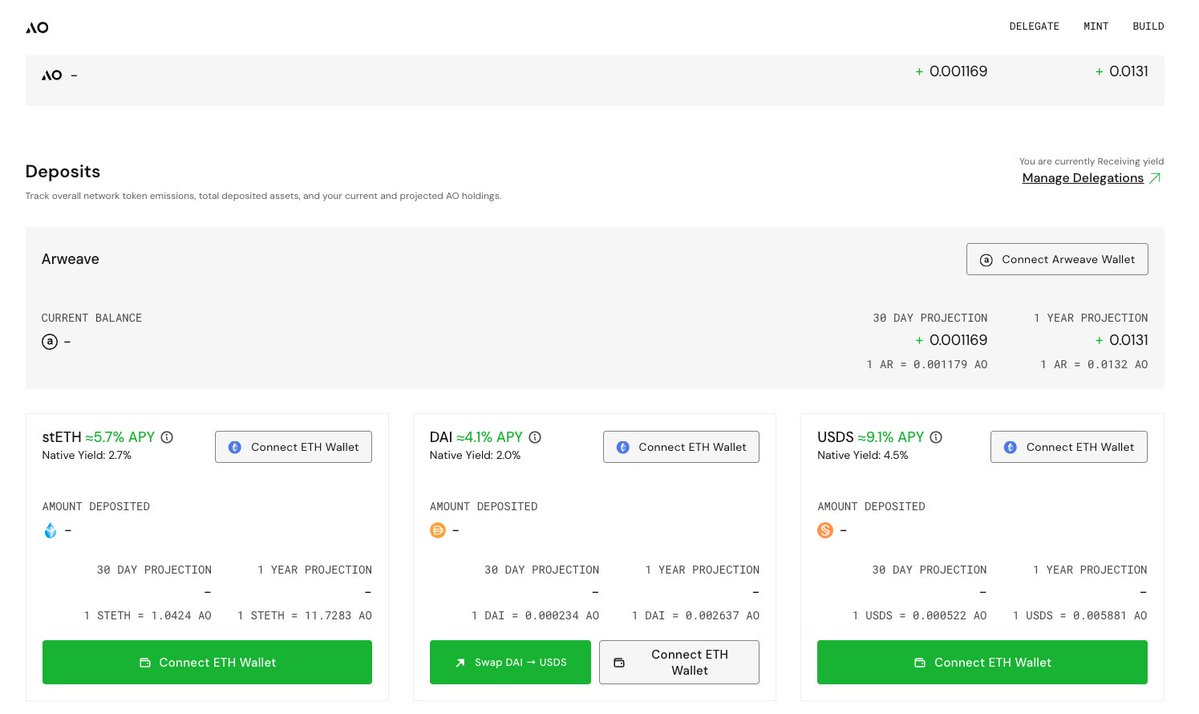
Task: Click green Connect ETH Wallet under stETH
Action: coord(207,662)
